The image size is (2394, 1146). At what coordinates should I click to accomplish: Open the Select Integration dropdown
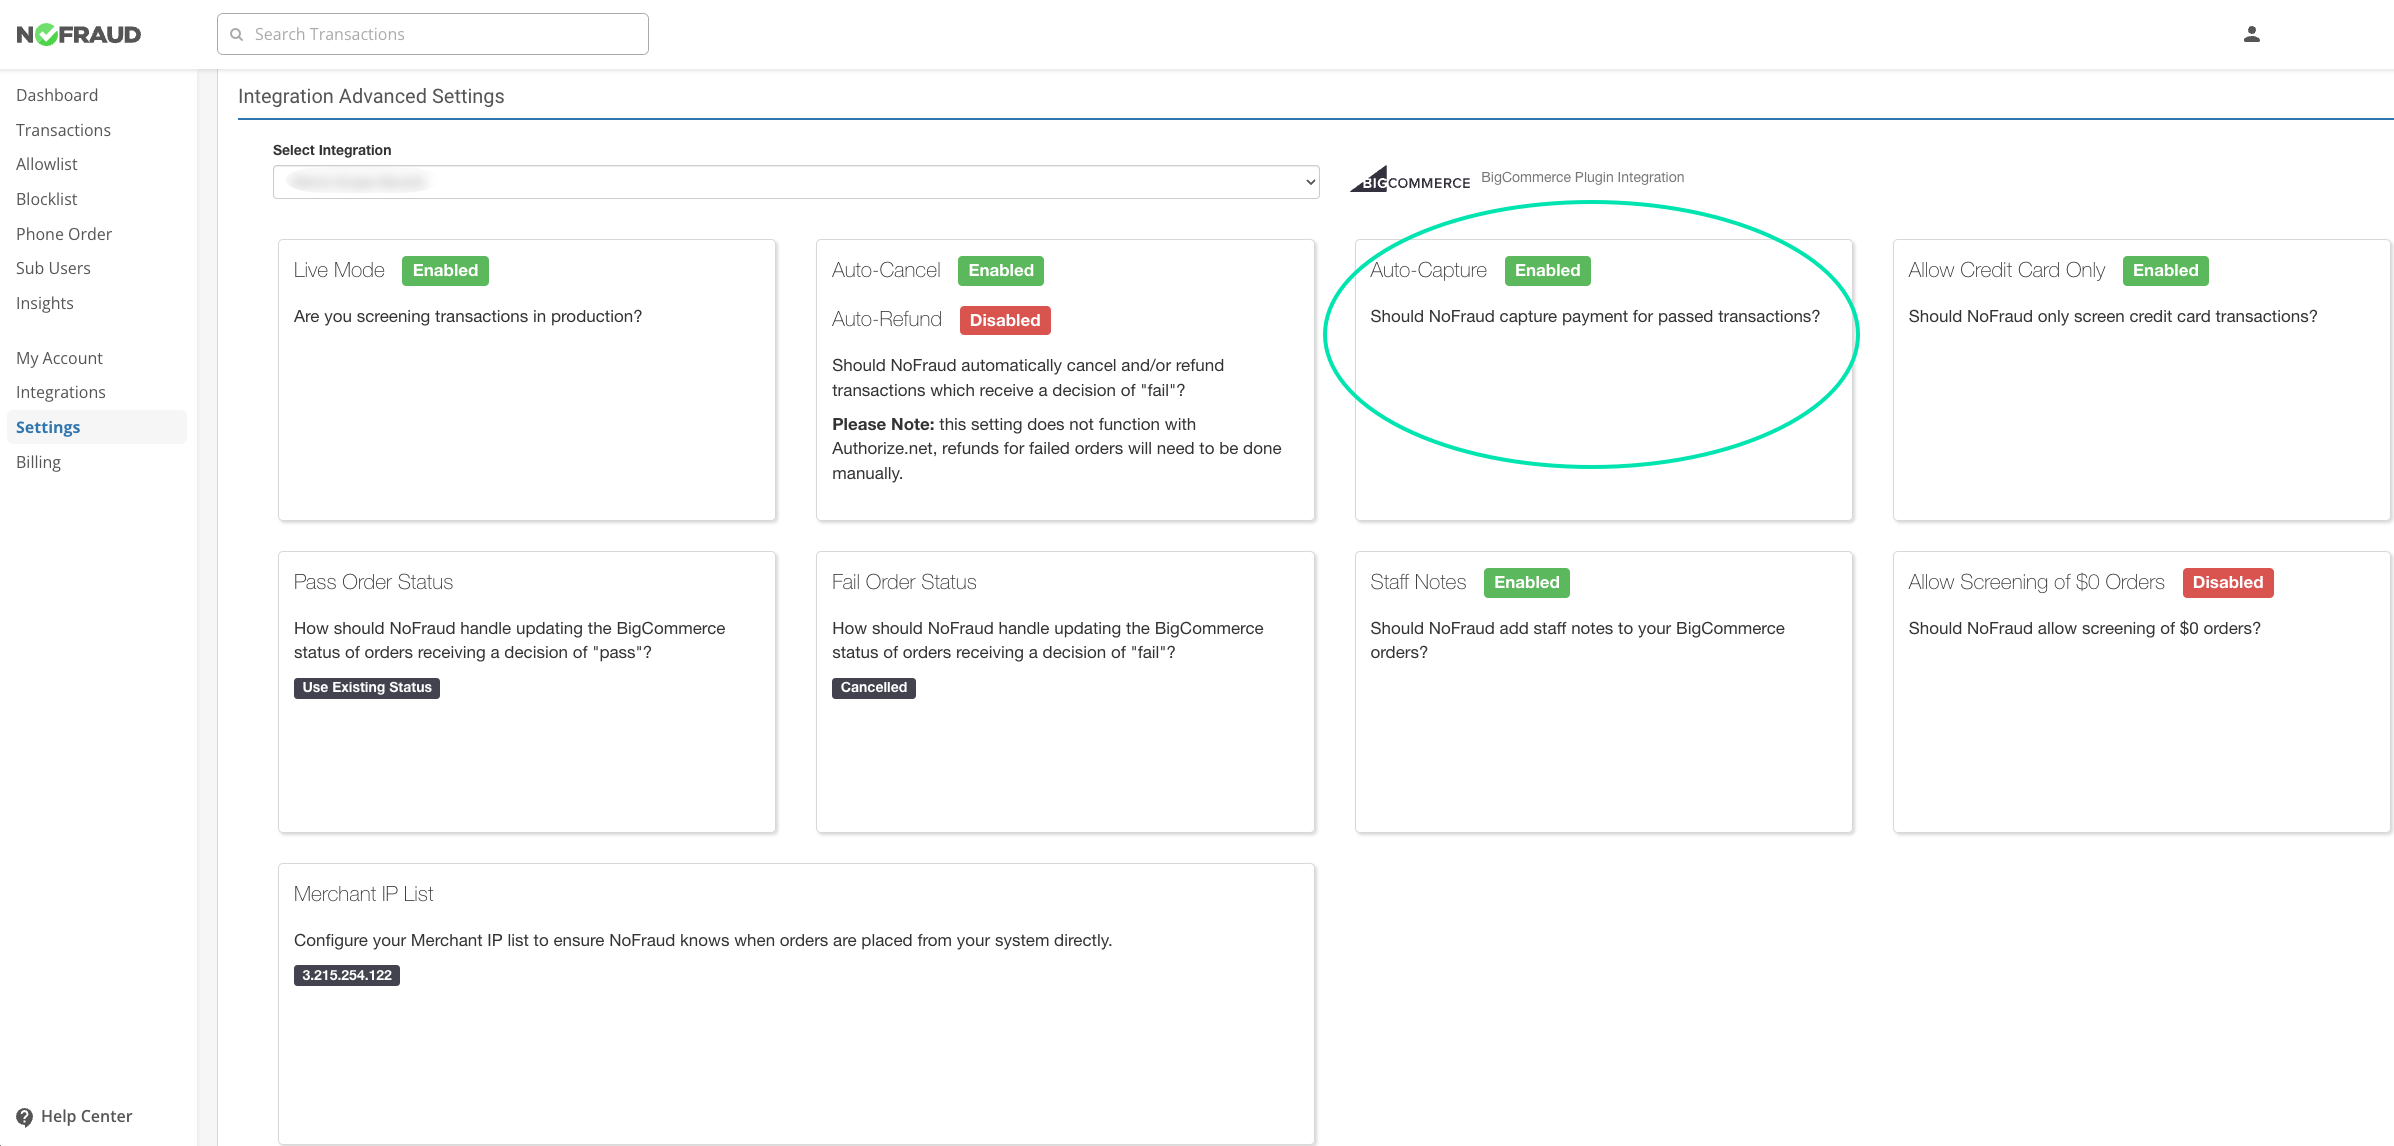795,181
